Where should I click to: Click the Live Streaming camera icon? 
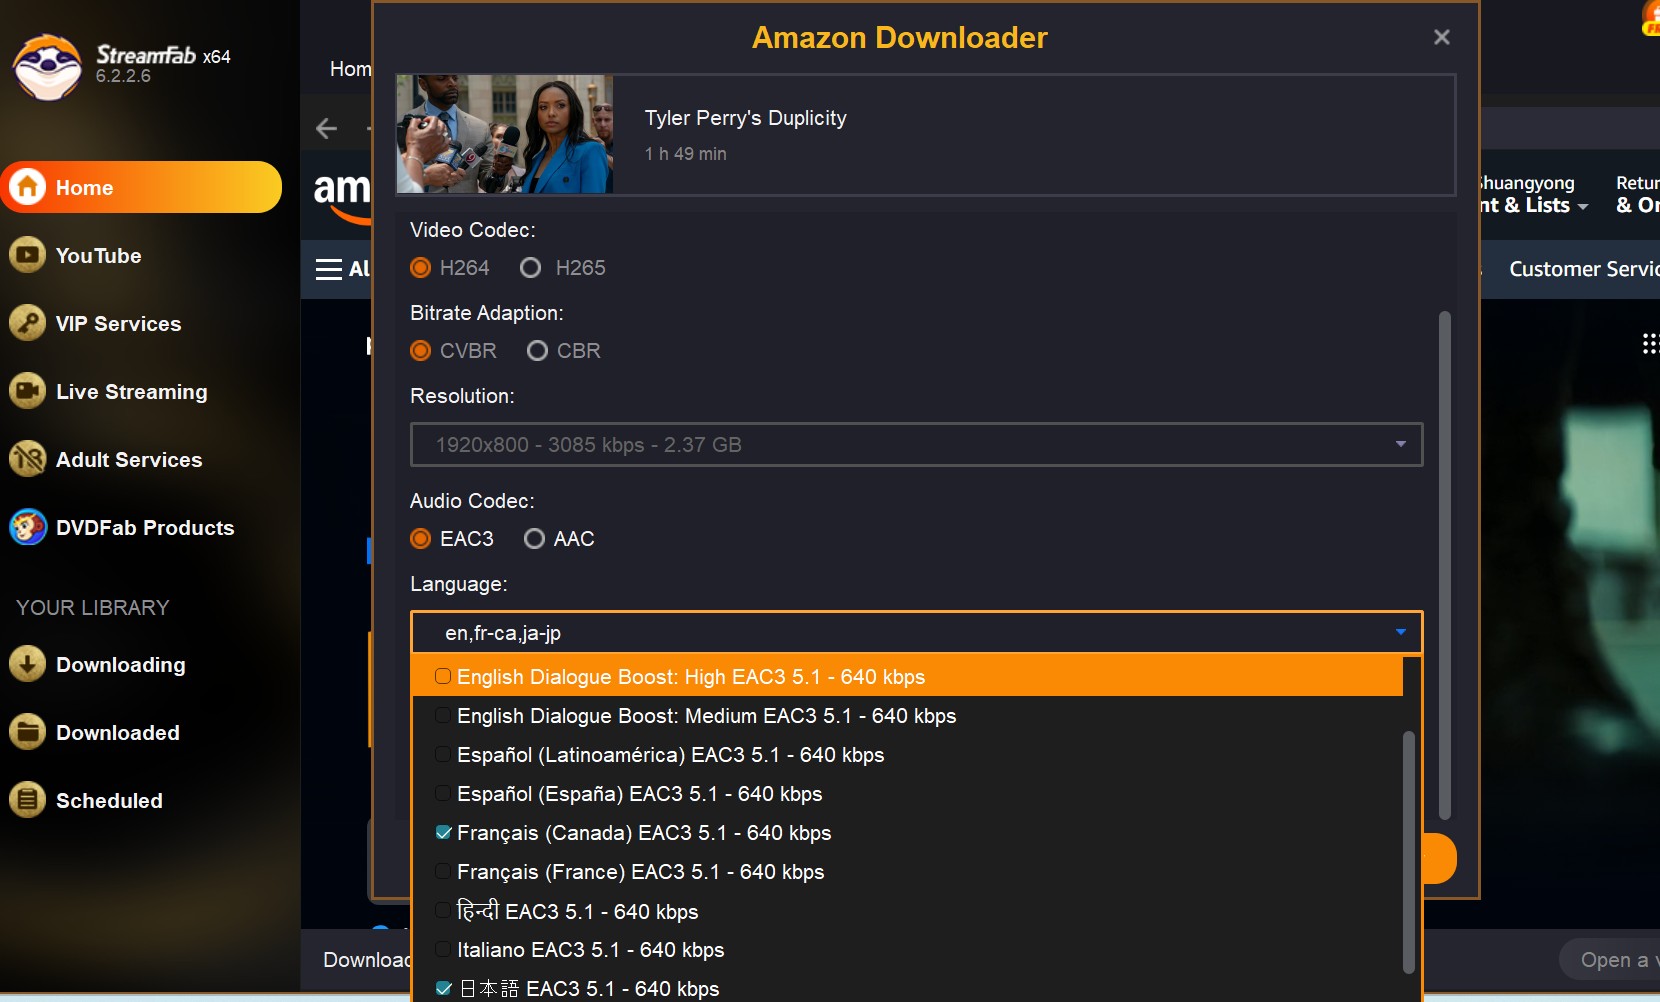tap(28, 391)
